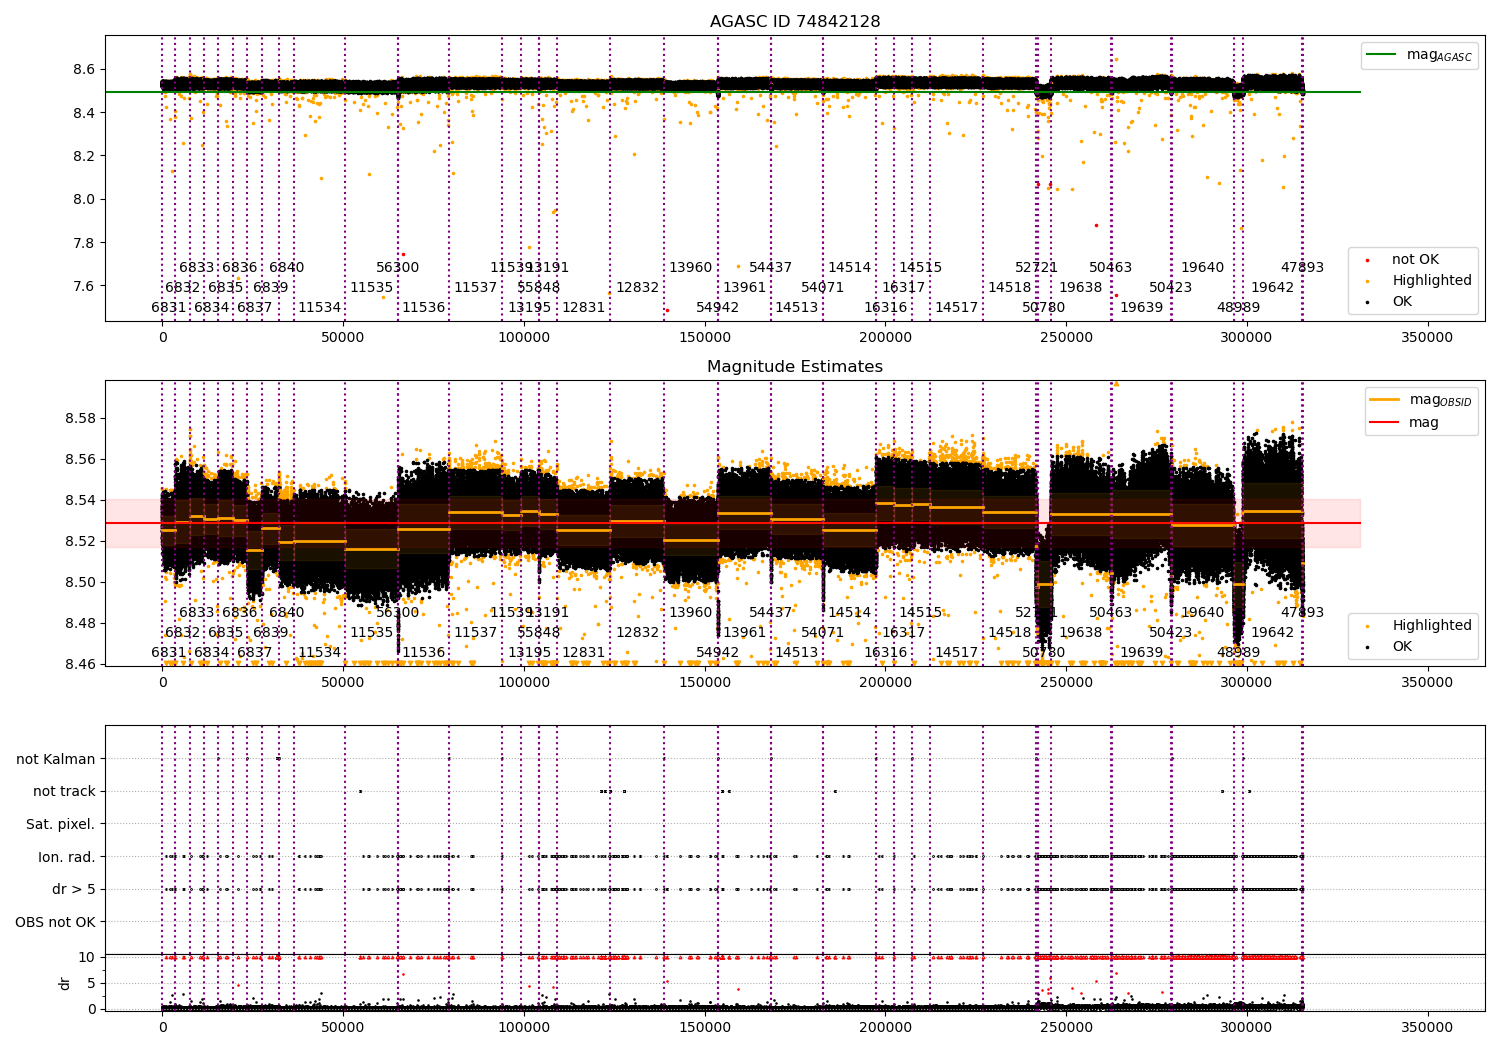Screen dimensions: 1500x1050
Task: Click OBSID label '12832' in the top plot
Action: [x=638, y=288]
